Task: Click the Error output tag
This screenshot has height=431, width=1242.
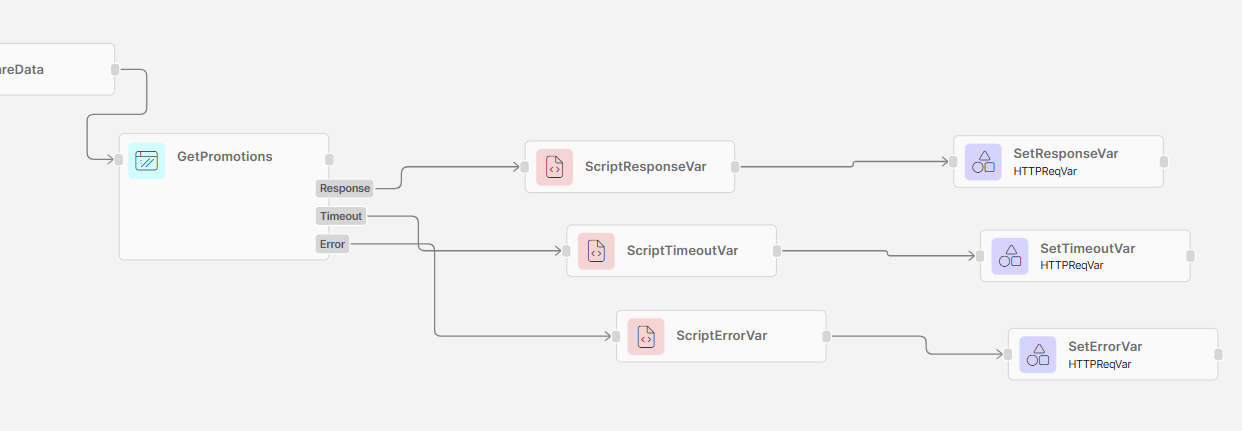Action: coord(332,244)
